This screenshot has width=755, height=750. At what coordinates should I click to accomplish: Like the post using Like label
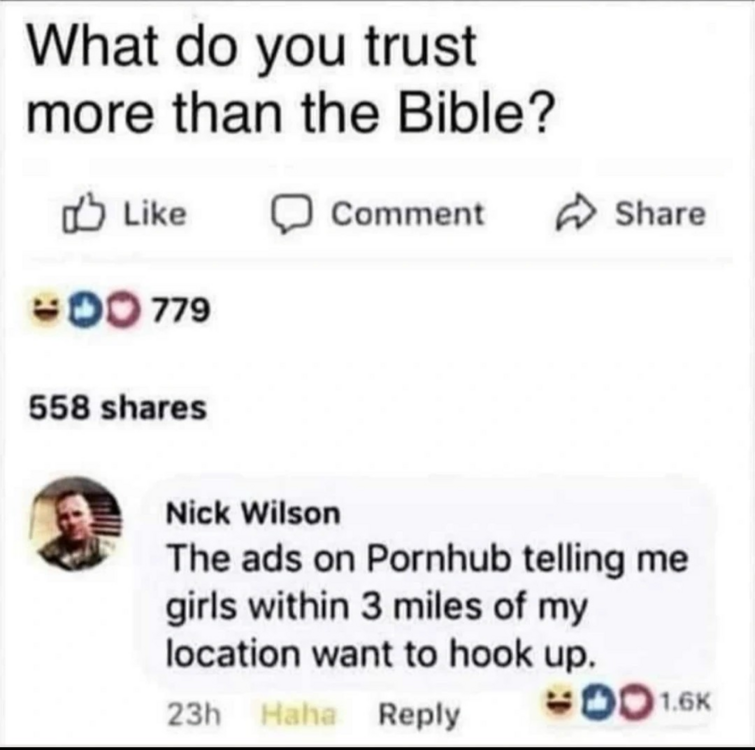pyautogui.click(x=155, y=214)
